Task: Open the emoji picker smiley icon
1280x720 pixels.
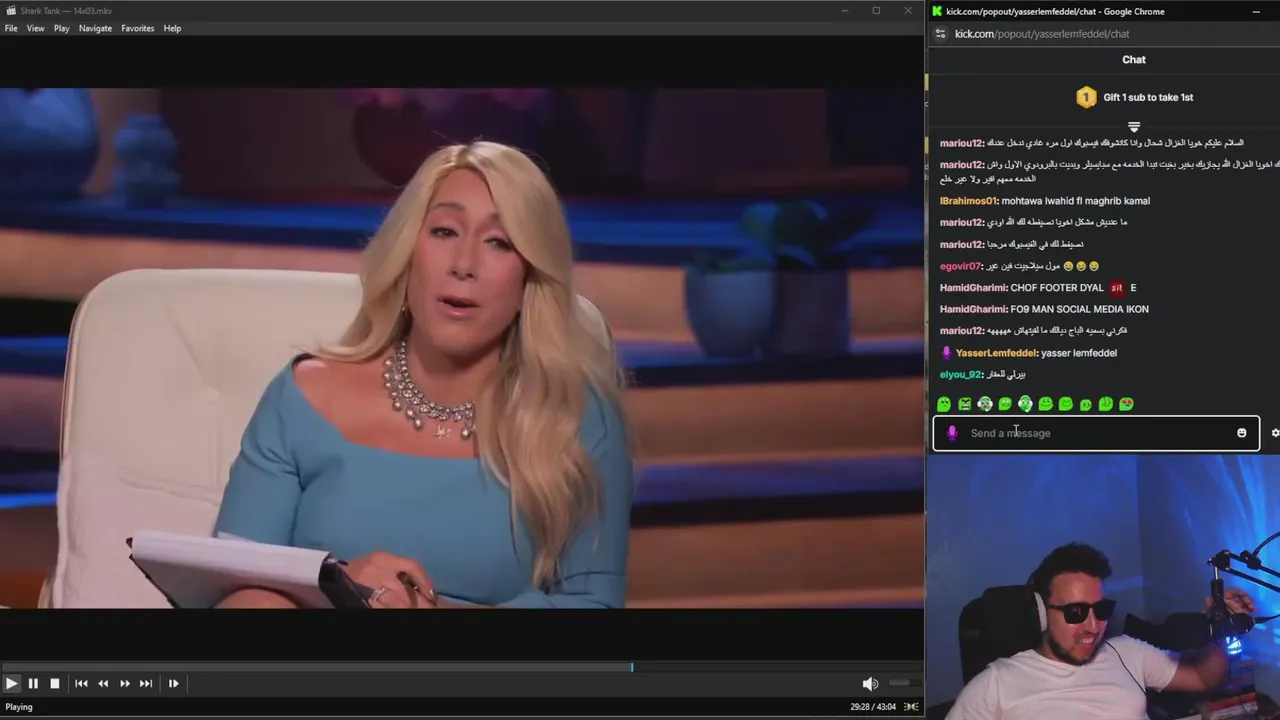Action: 1242,433
